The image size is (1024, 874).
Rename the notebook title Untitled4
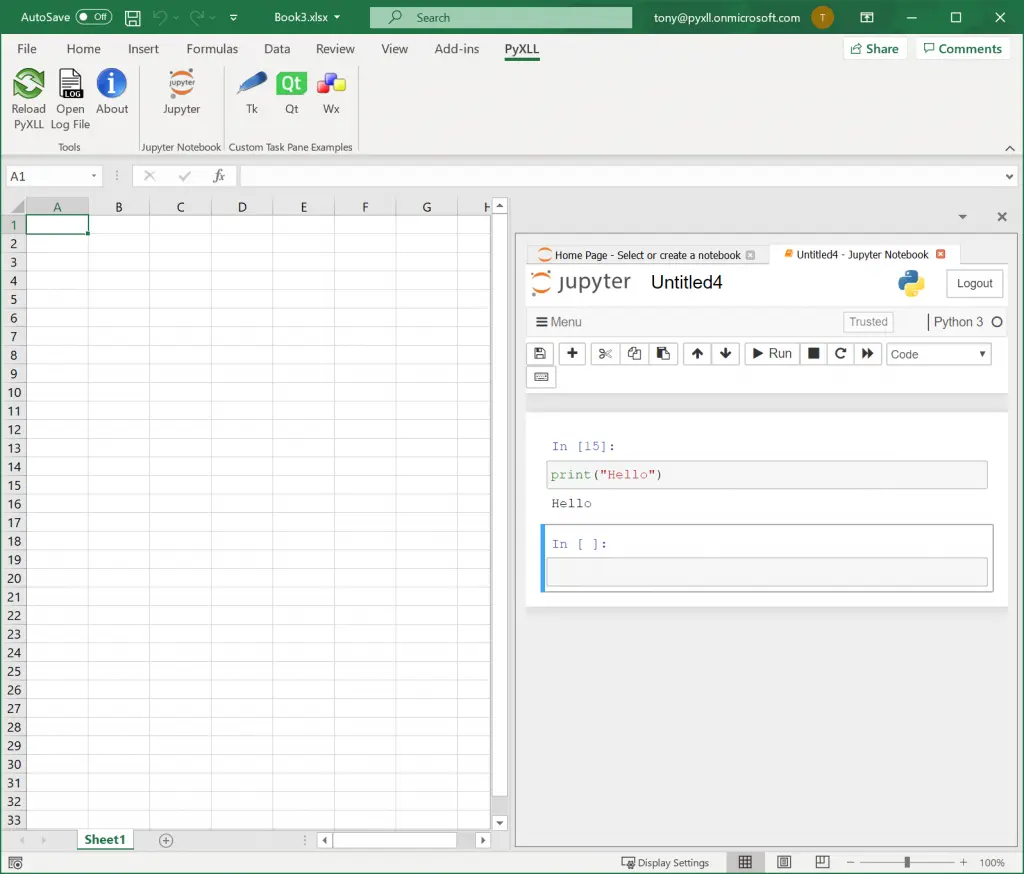(x=686, y=282)
